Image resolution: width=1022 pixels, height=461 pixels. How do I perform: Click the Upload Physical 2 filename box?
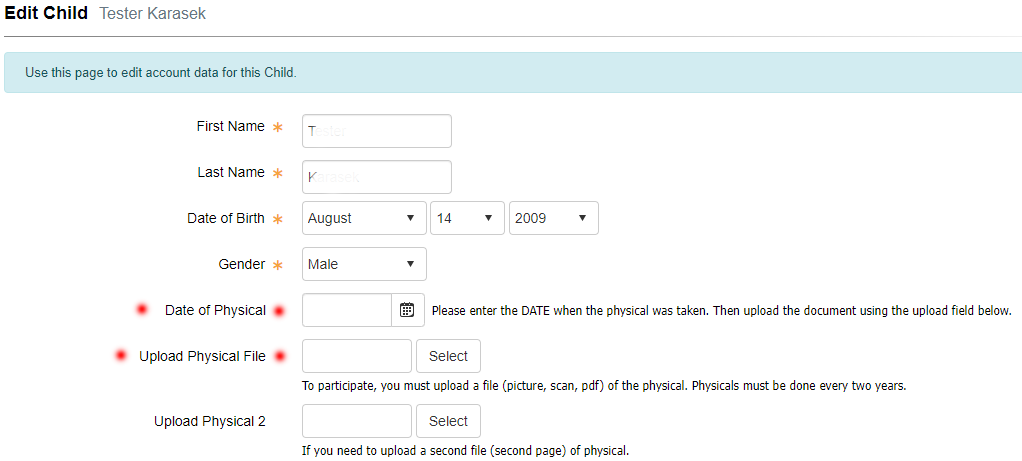(357, 421)
